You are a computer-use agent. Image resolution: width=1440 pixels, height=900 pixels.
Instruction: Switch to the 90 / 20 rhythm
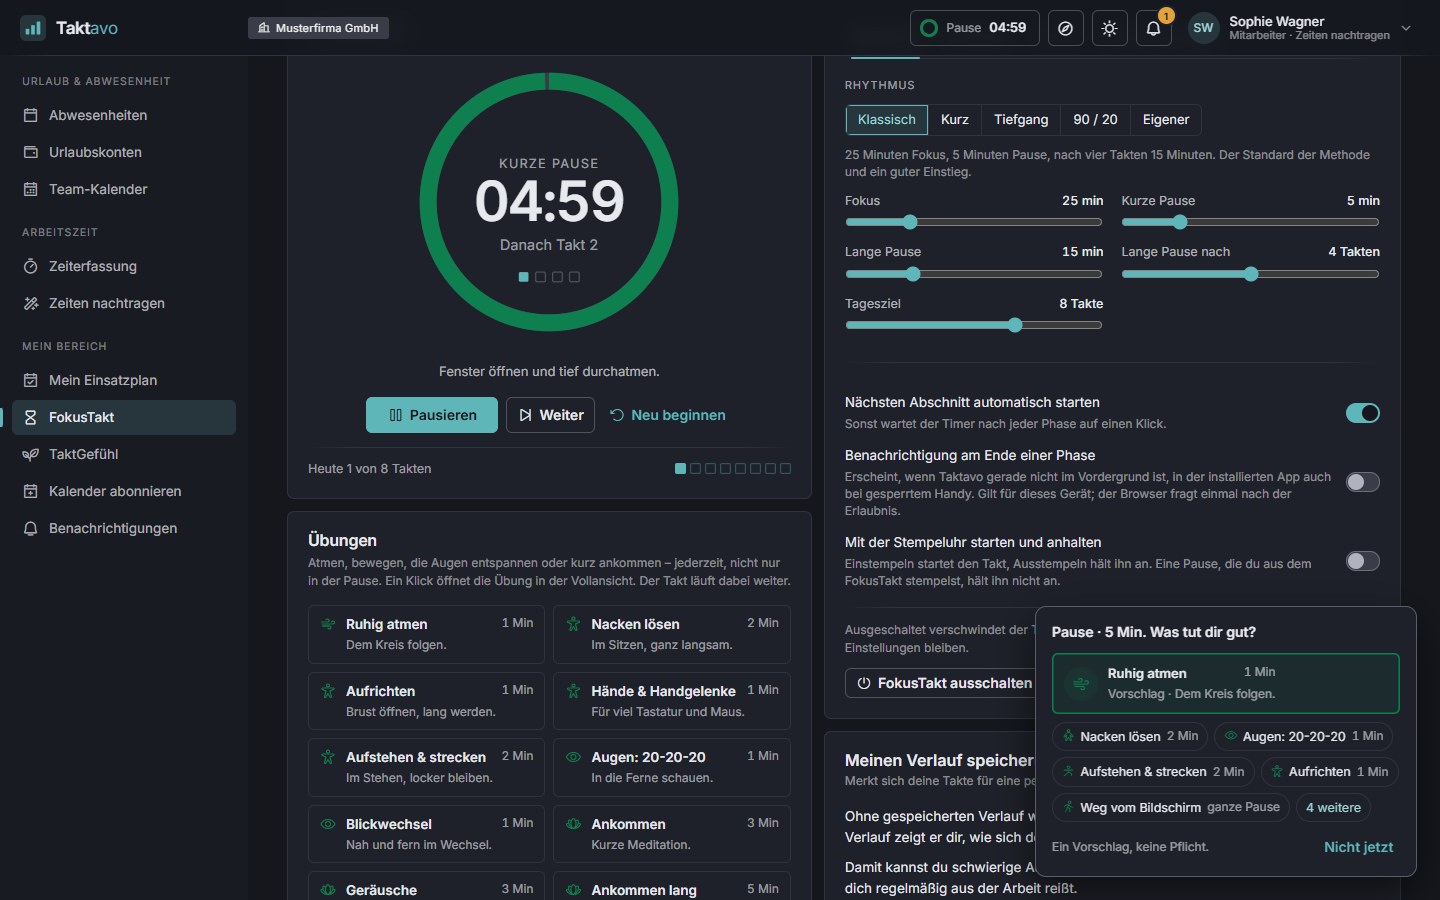pyautogui.click(x=1095, y=120)
